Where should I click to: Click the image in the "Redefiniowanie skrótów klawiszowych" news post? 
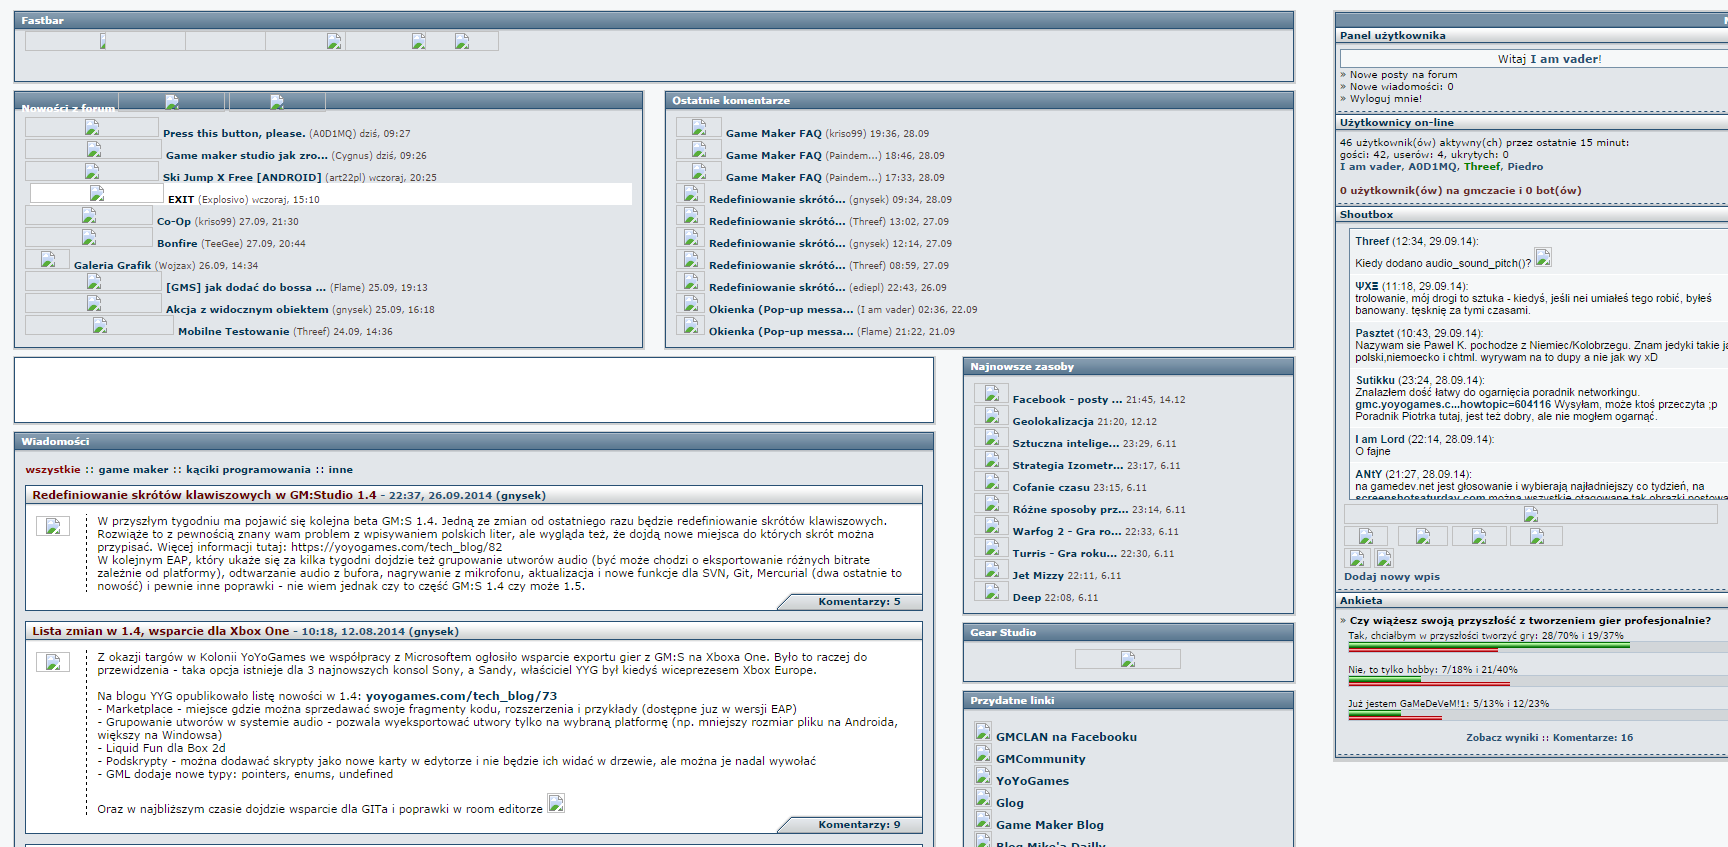tap(53, 526)
